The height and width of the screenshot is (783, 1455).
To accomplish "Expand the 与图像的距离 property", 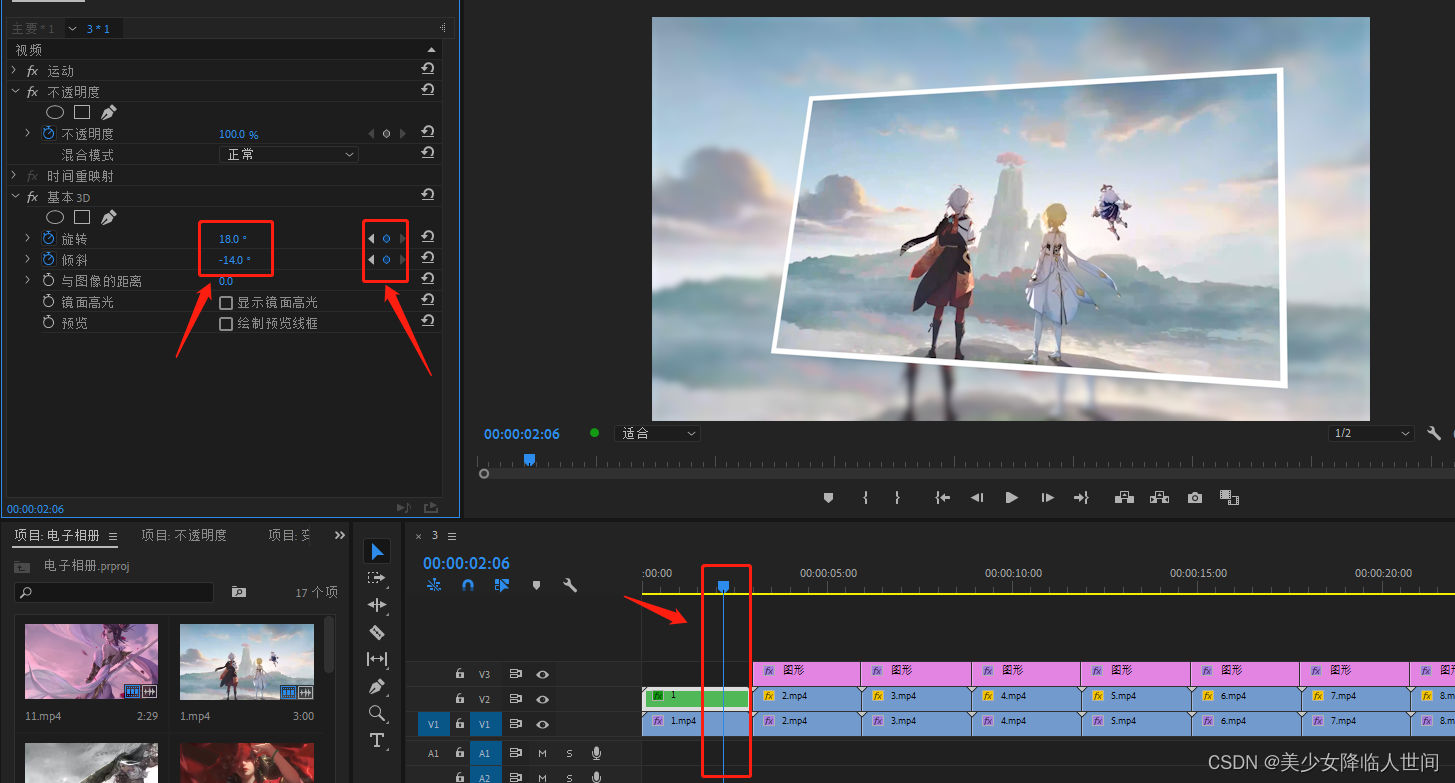I will [28, 280].
